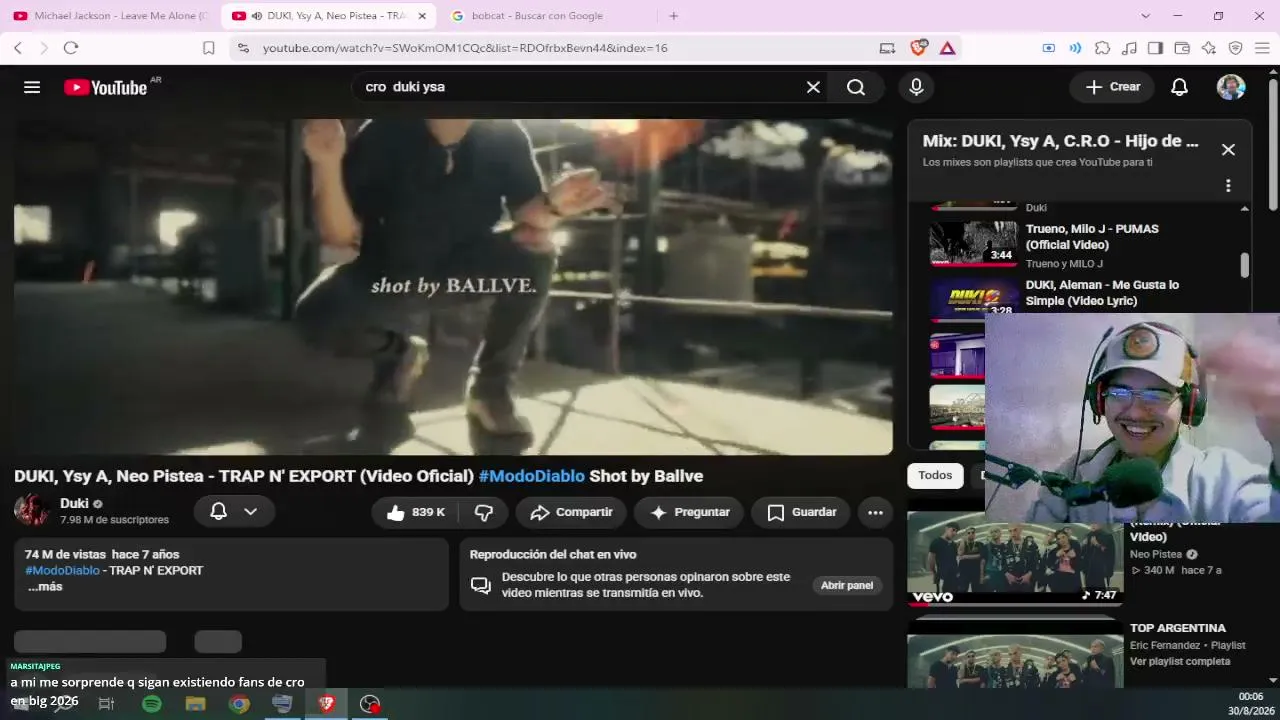Open the Duki channel name link
This screenshot has width=1280, height=720.
point(74,504)
